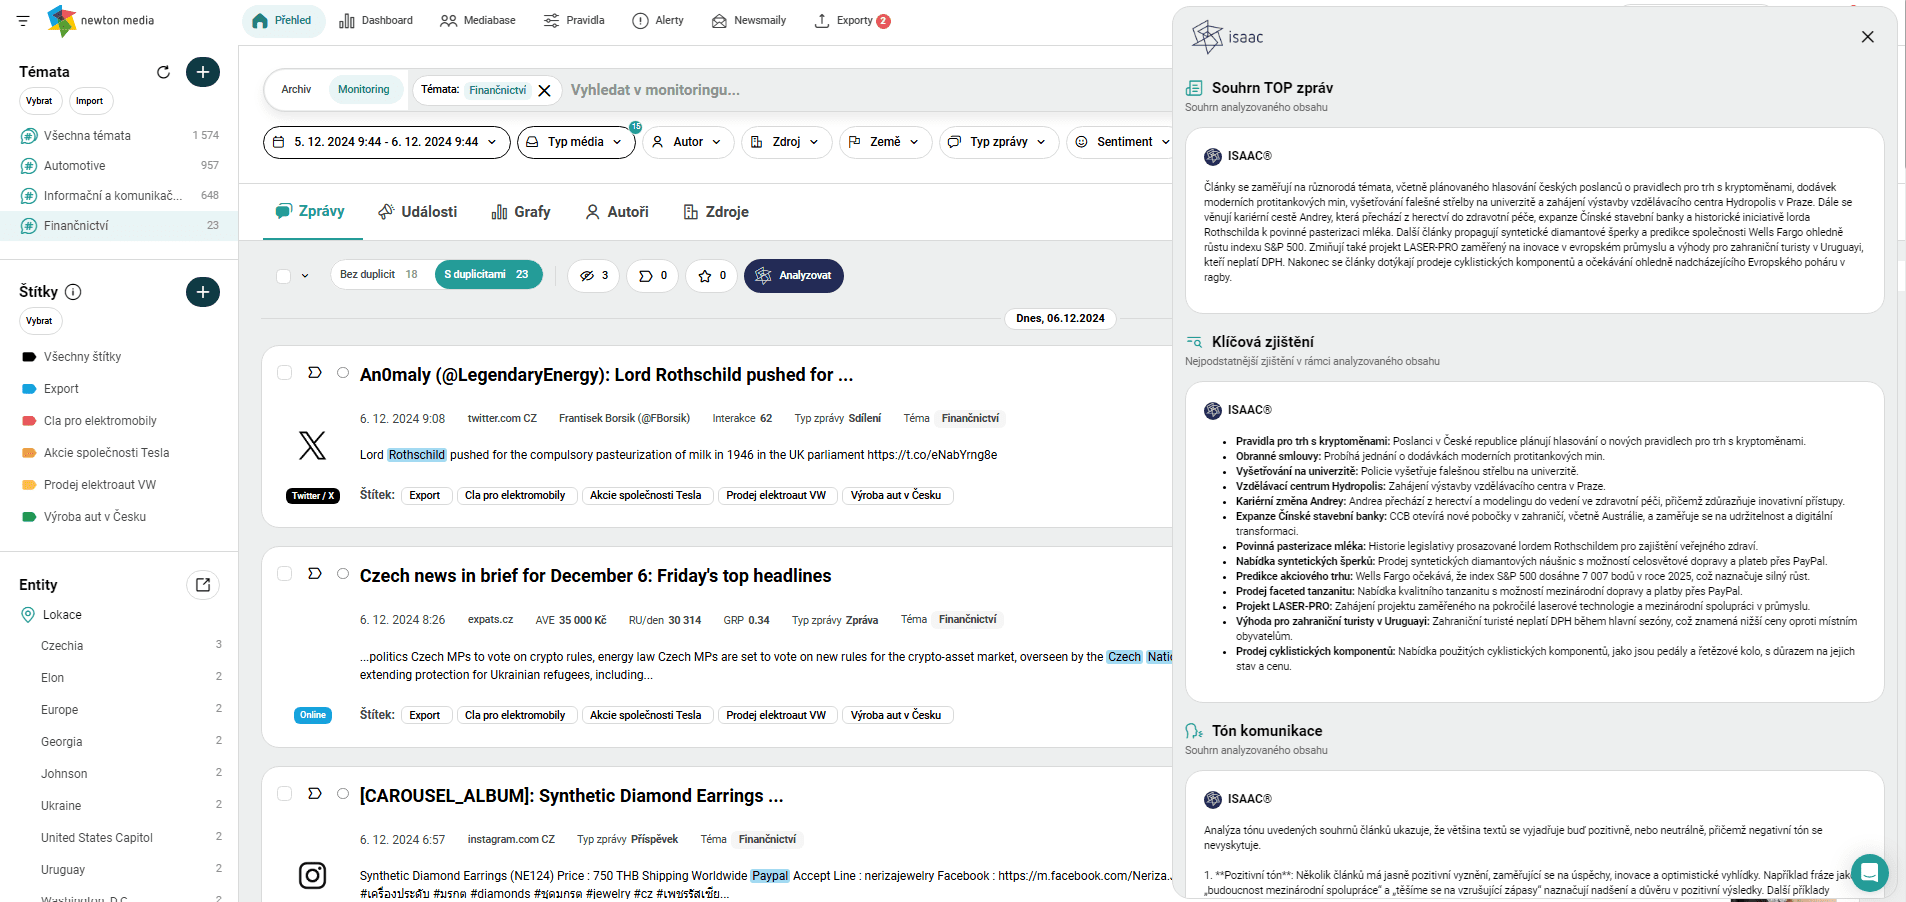Open the Sentiment filter dropdown
This screenshot has width=1906, height=902.
click(1120, 142)
